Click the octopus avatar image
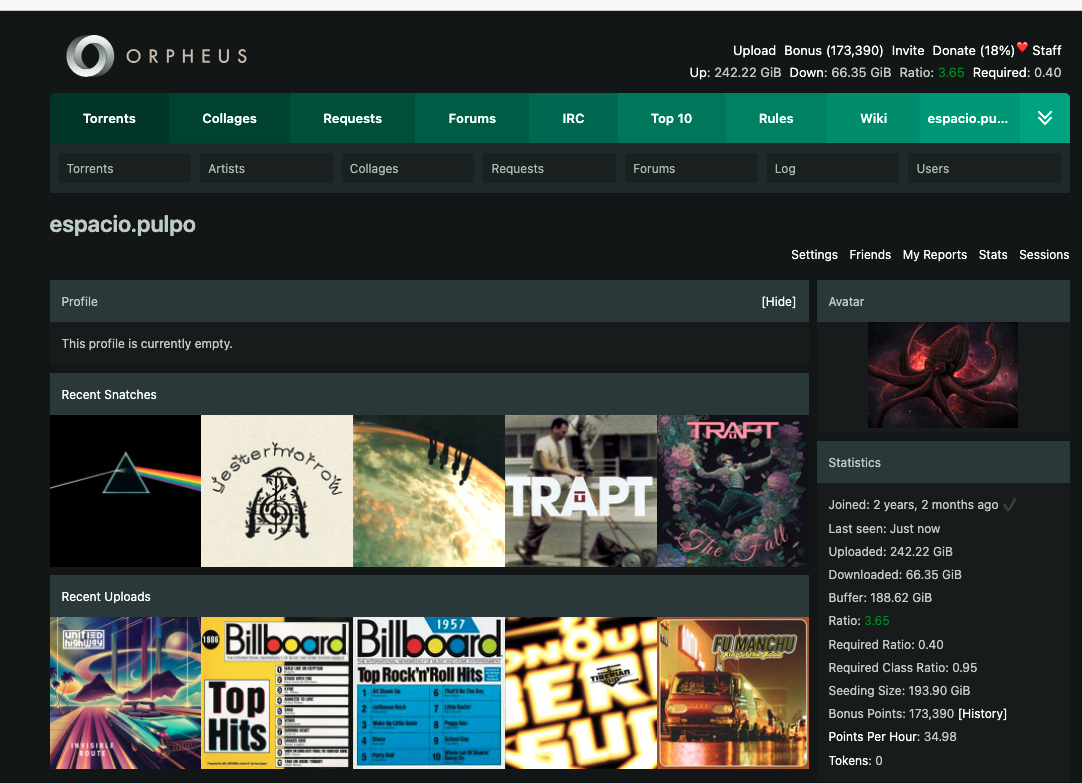This screenshot has width=1082, height=783. 943,375
